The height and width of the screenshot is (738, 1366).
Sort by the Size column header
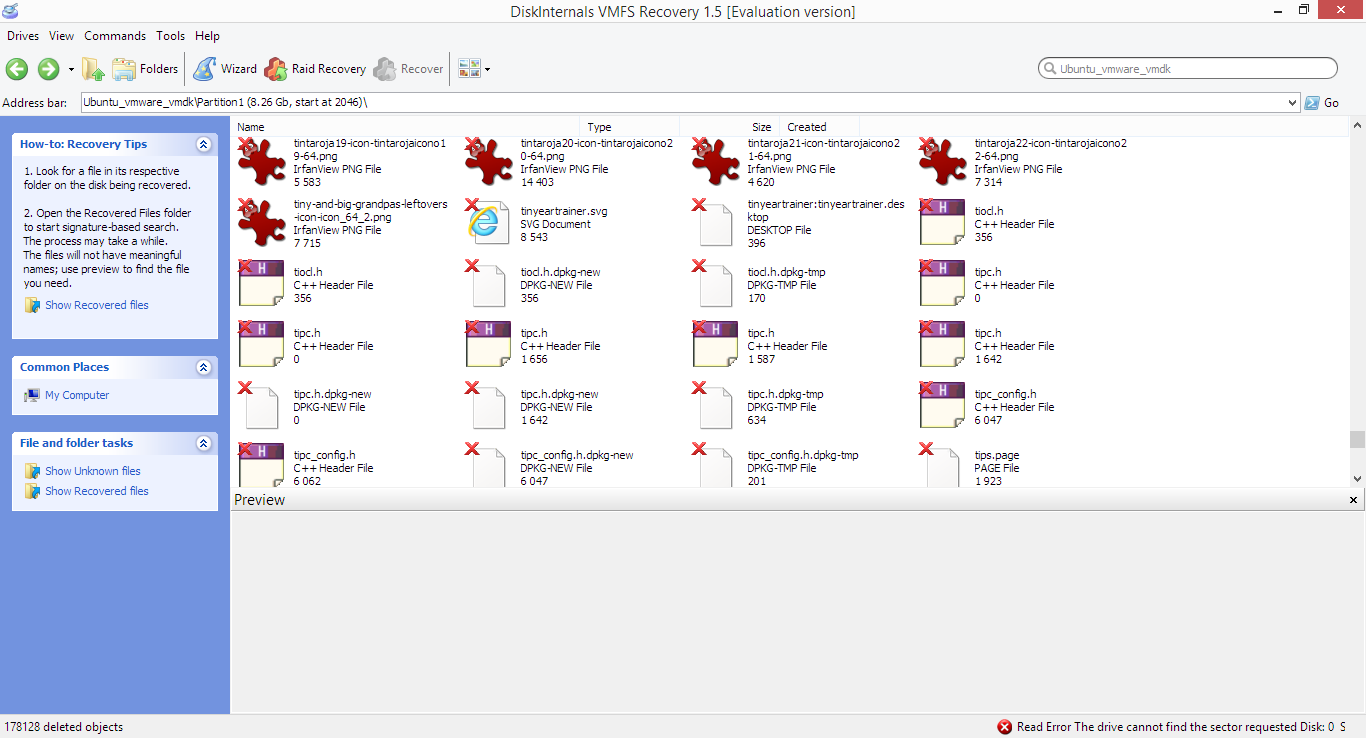coord(730,127)
